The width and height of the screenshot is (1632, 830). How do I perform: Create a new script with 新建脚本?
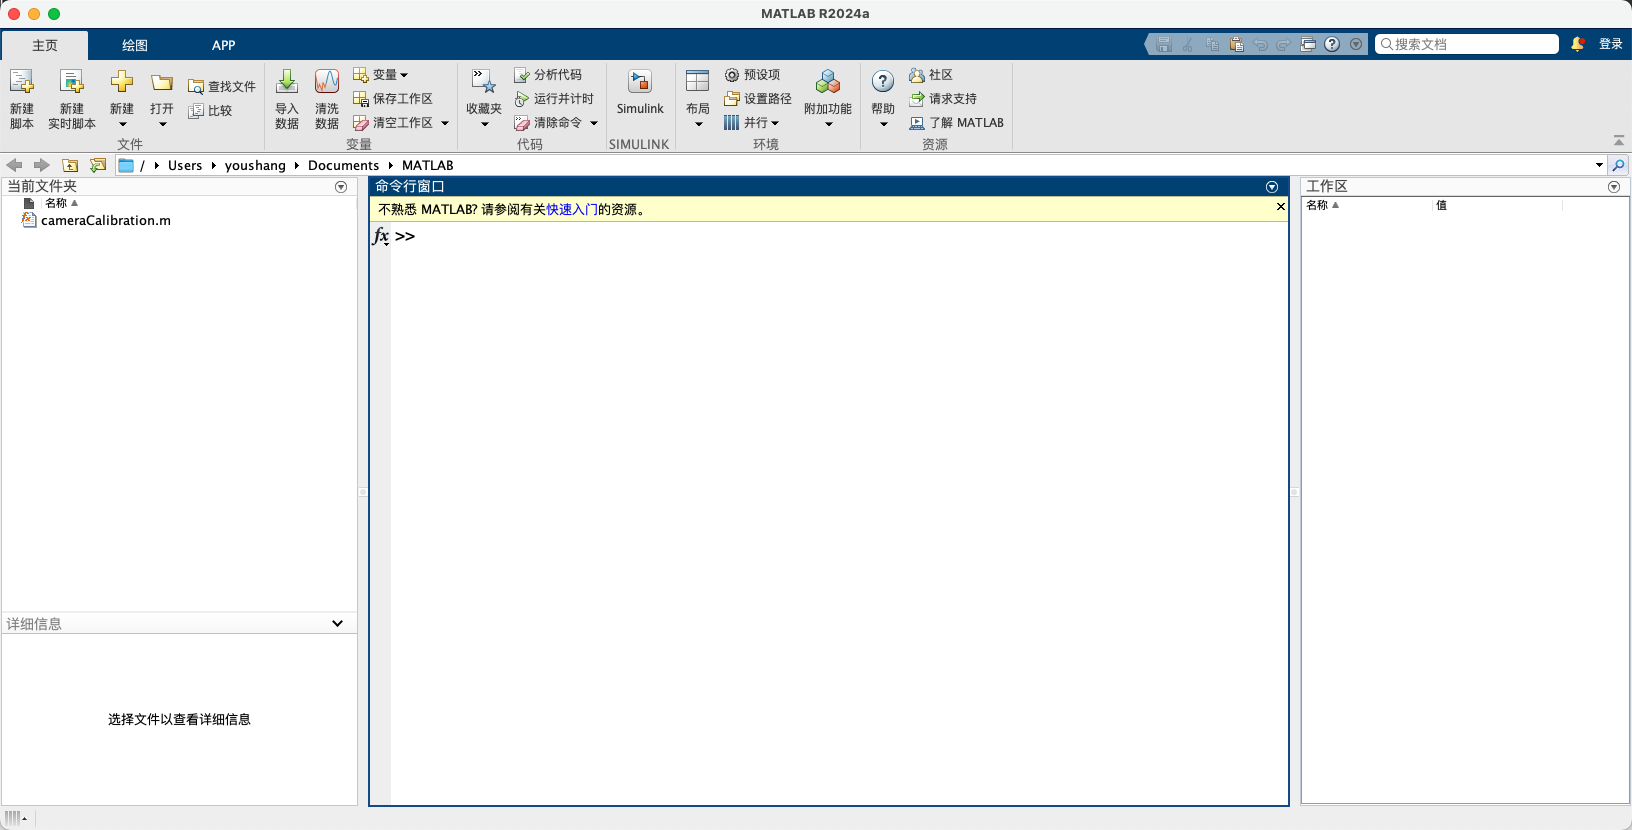22,98
